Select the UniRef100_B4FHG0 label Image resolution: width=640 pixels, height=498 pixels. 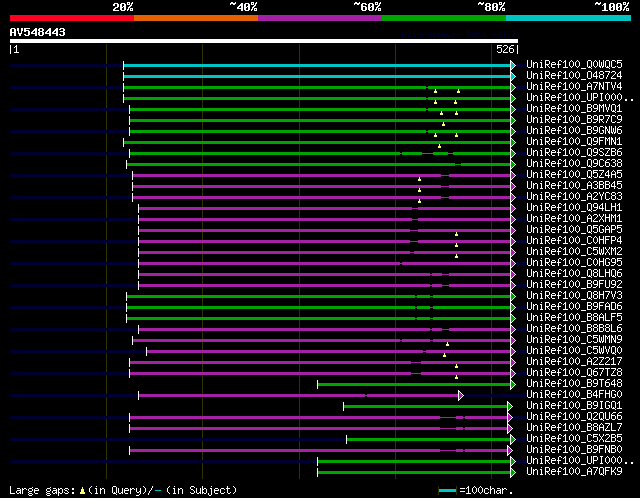click(574, 395)
